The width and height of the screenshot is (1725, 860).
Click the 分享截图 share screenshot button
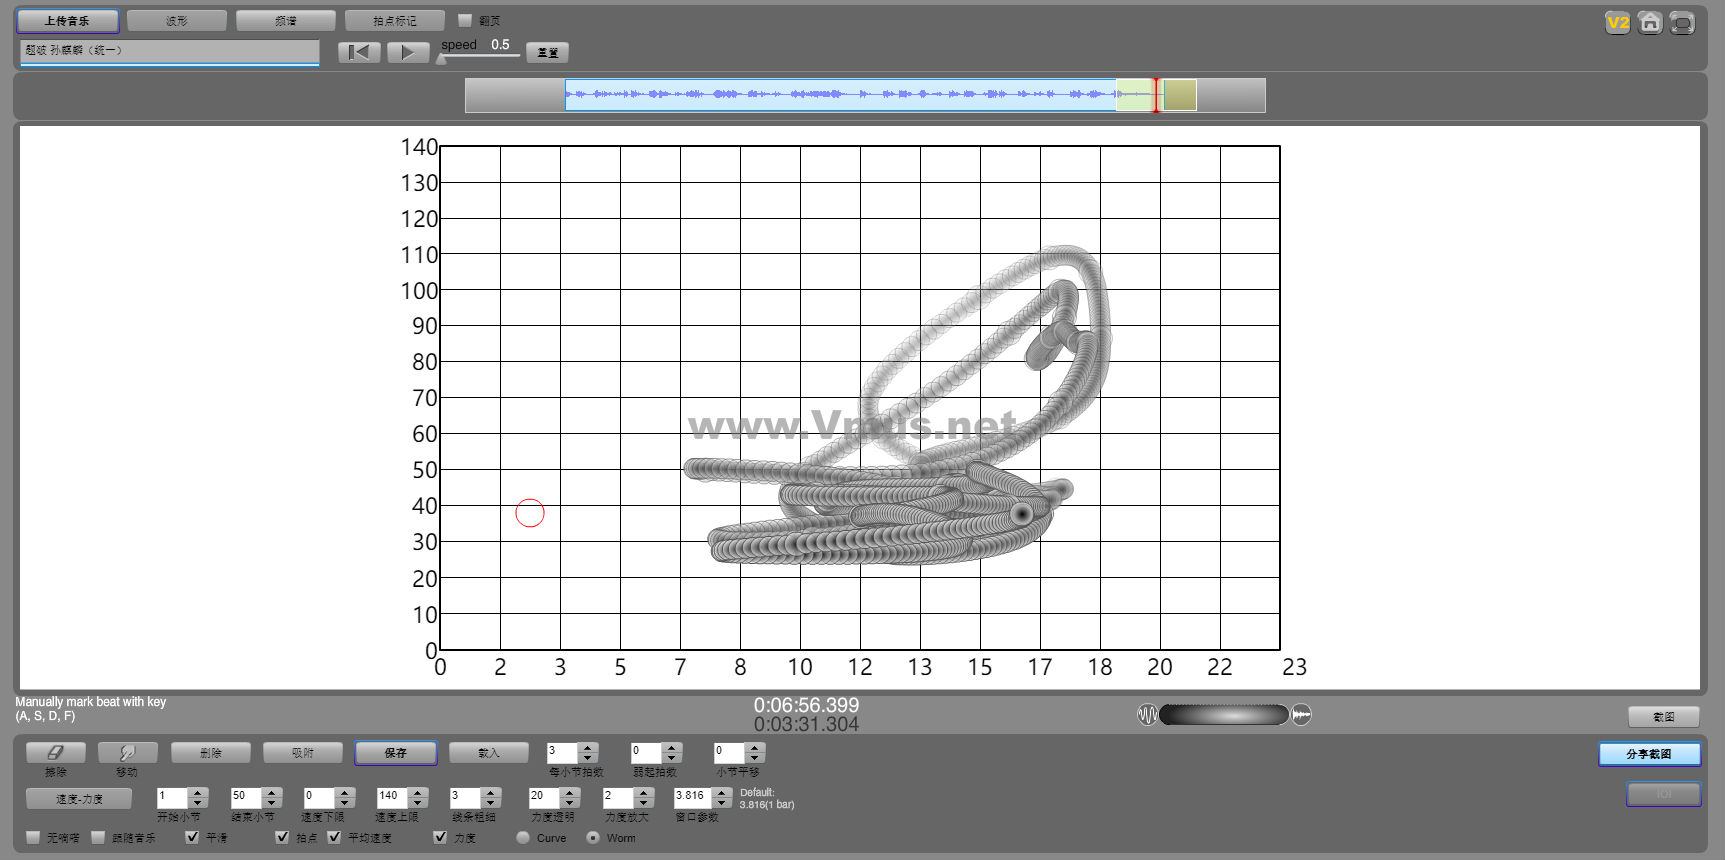click(x=1649, y=754)
